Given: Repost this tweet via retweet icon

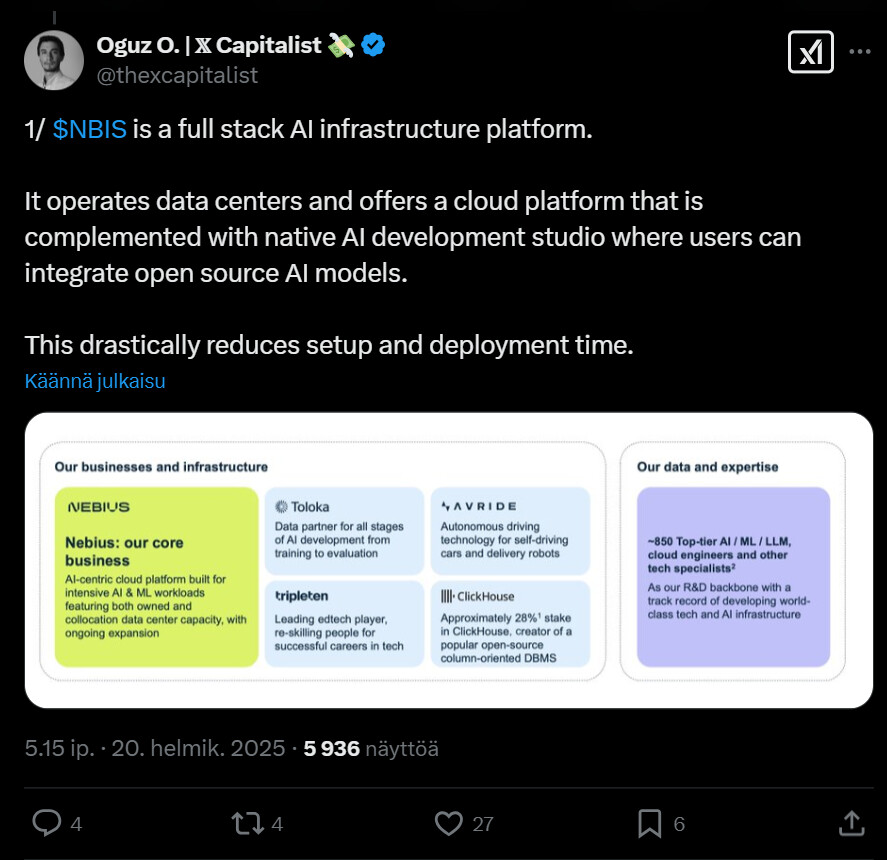Looking at the screenshot, I should [x=244, y=822].
